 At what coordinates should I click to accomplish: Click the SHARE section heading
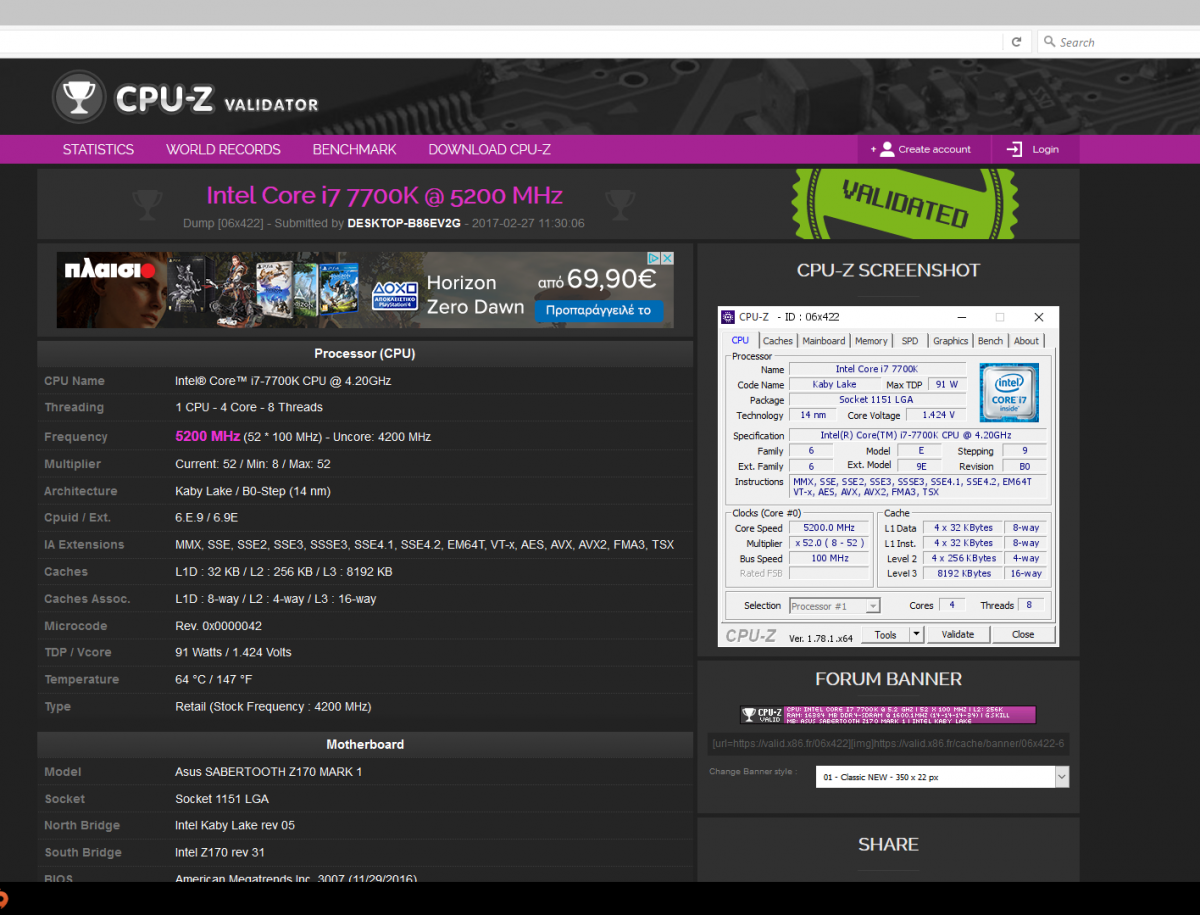[x=888, y=845]
